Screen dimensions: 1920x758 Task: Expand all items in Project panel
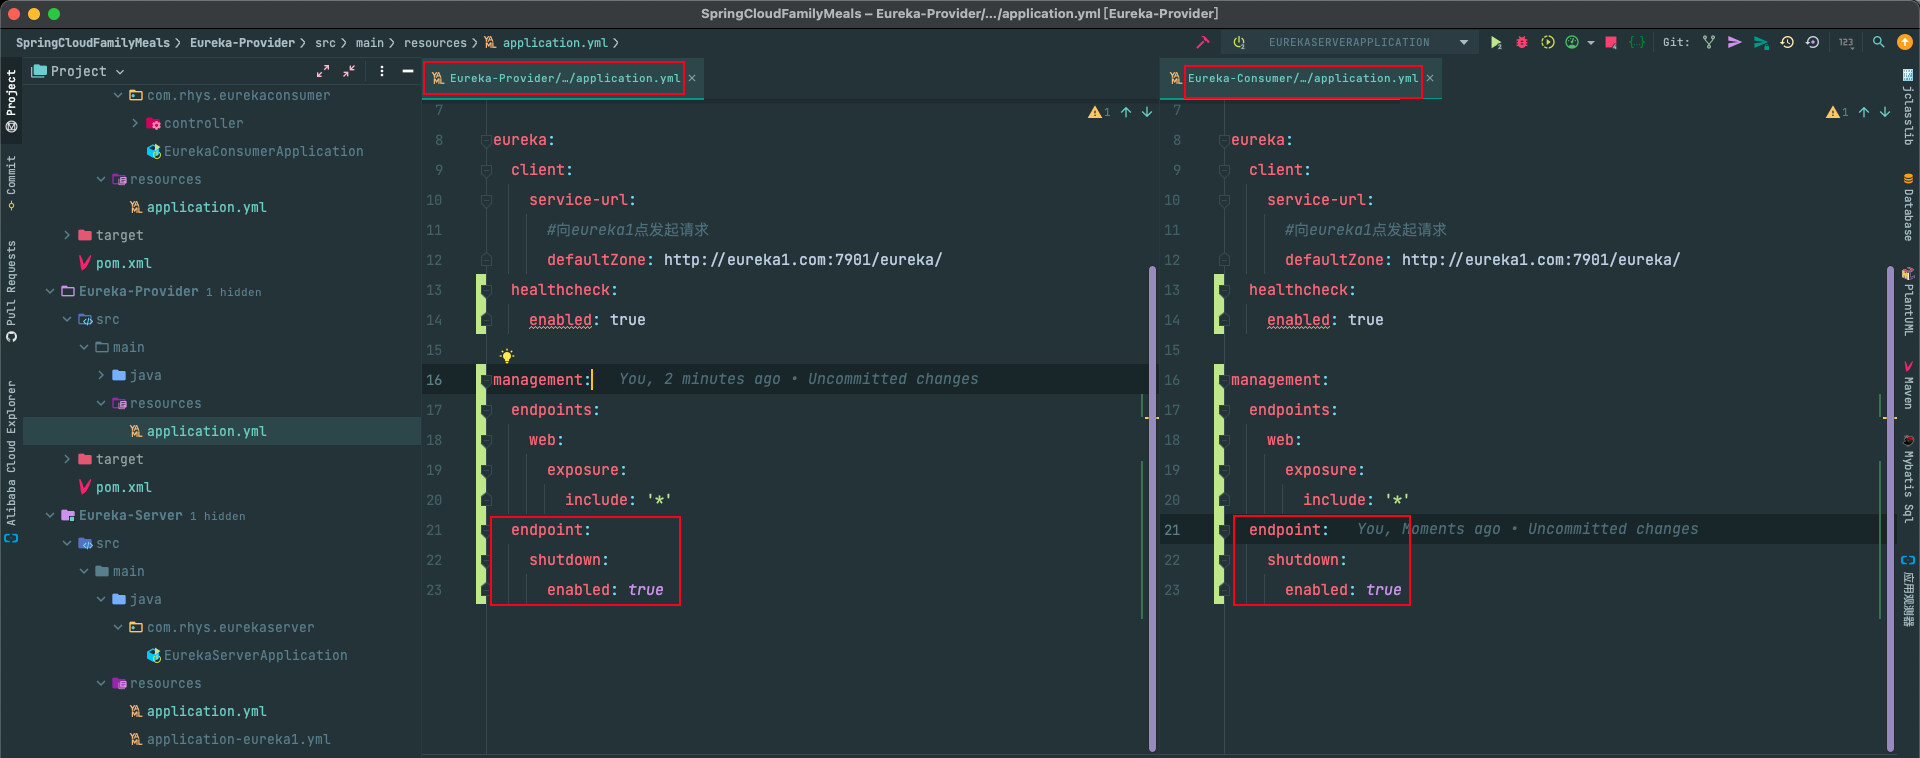323,71
